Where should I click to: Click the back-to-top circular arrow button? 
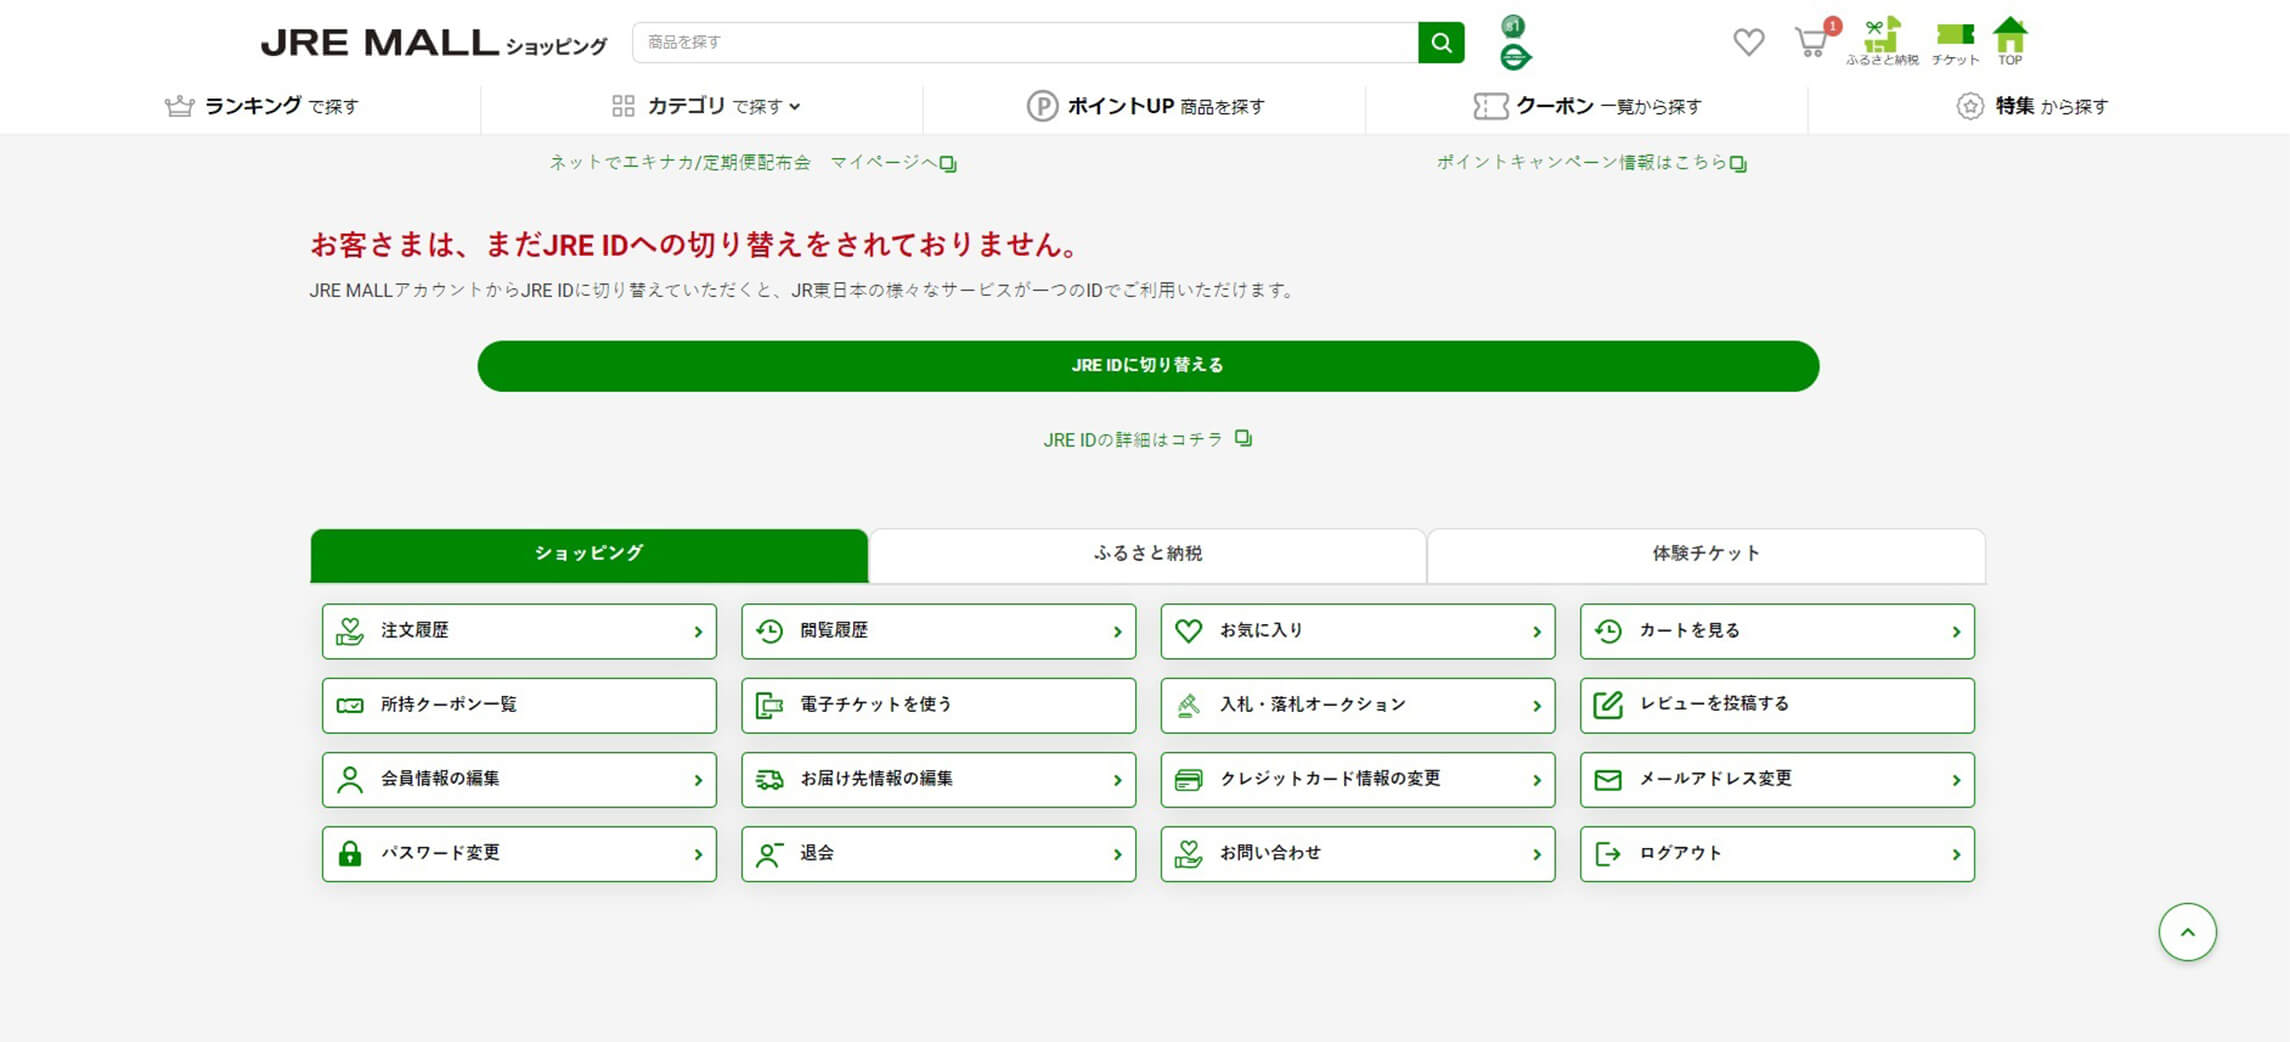(x=2187, y=932)
